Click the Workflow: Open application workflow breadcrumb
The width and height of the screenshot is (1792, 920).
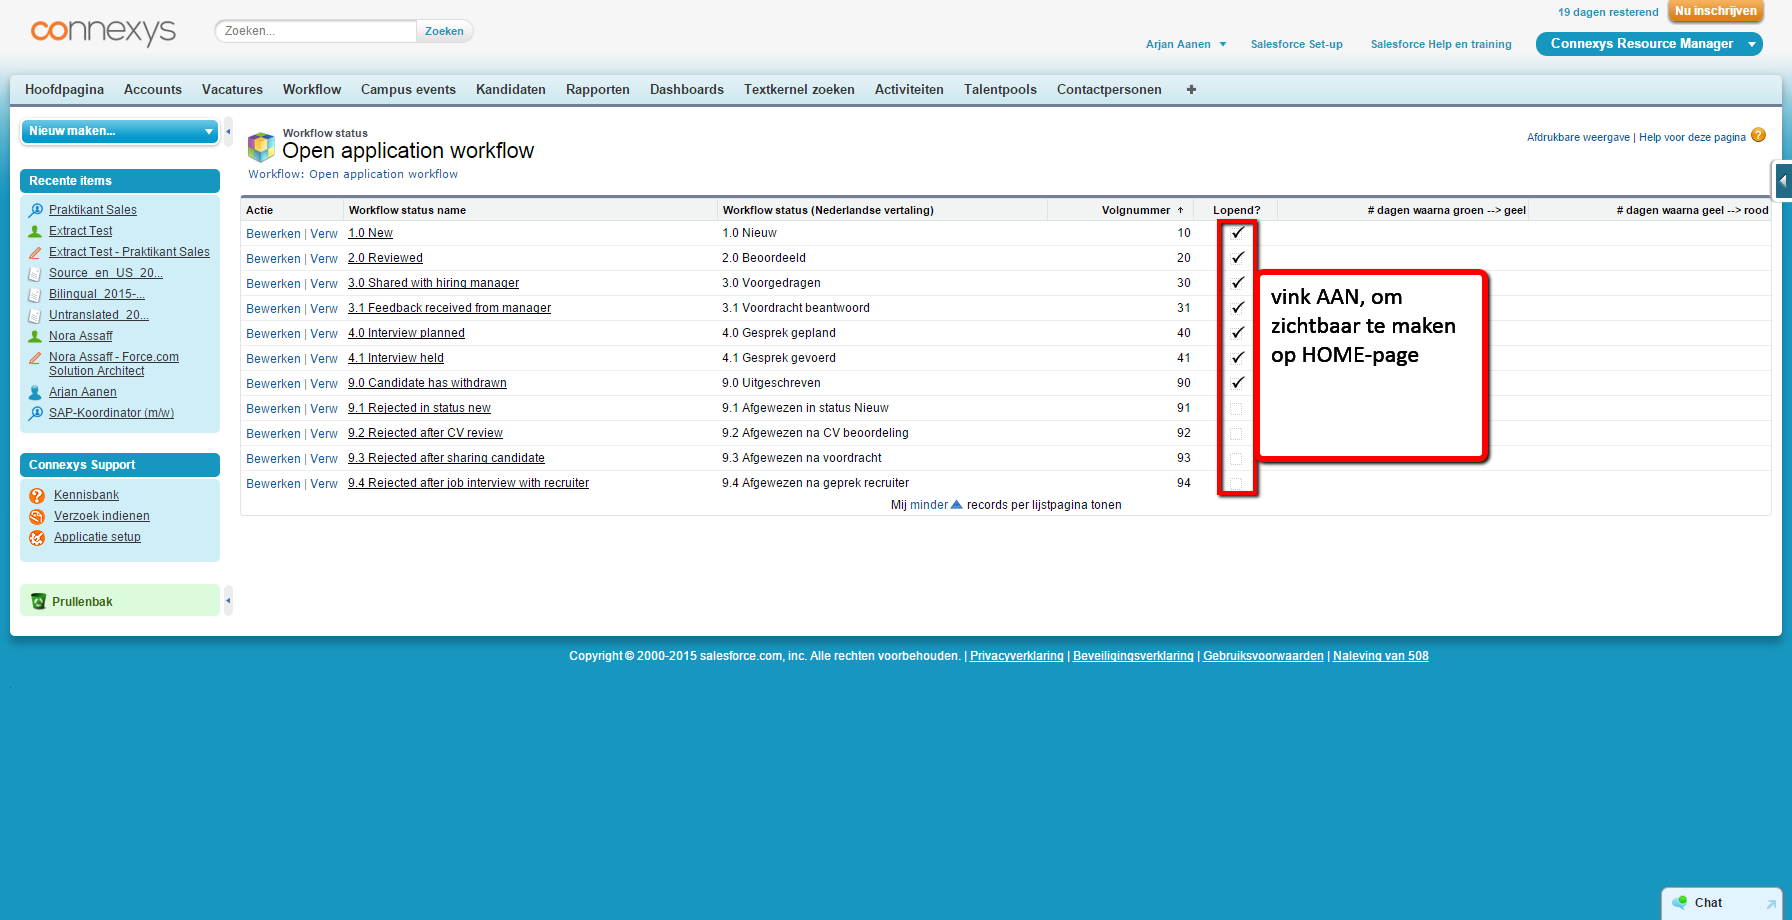coord(353,174)
